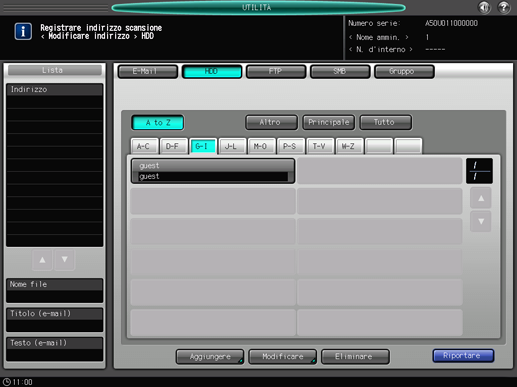
Task: Click the blue information icon
Action: (x=23, y=32)
